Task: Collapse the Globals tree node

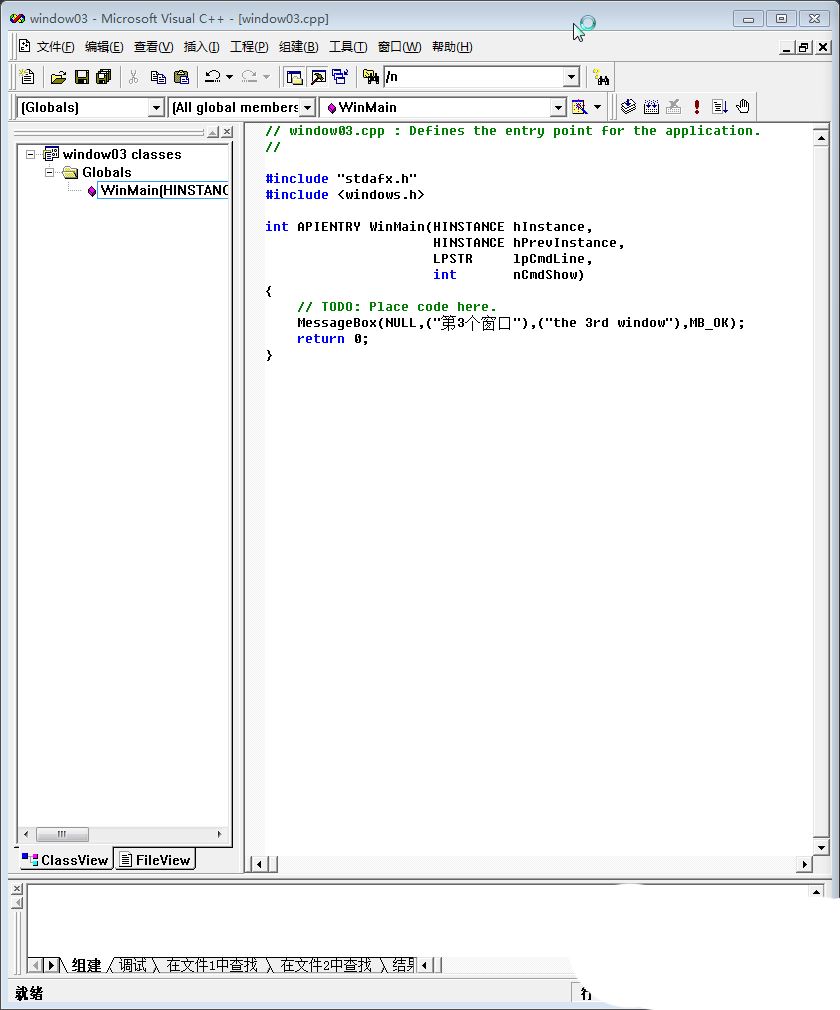Action: point(49,172)
